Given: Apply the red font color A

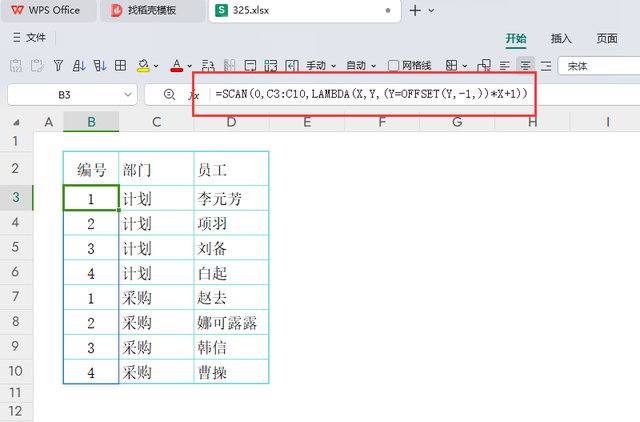Looking at the screenshot, I should click(176, 65).
